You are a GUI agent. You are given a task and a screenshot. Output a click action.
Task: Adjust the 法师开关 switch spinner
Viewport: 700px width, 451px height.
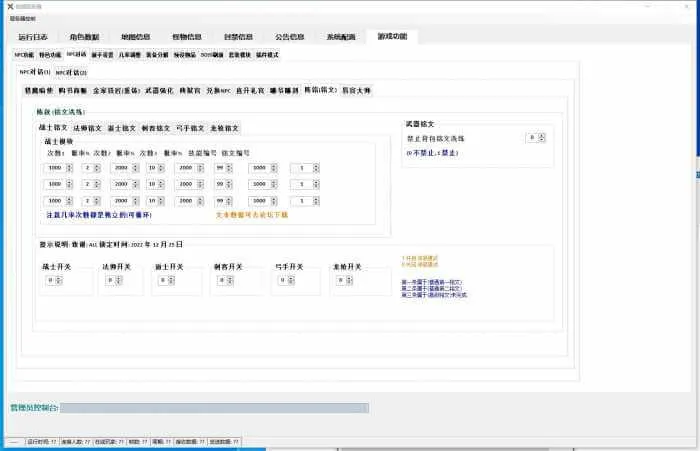[x=114, y=280]
